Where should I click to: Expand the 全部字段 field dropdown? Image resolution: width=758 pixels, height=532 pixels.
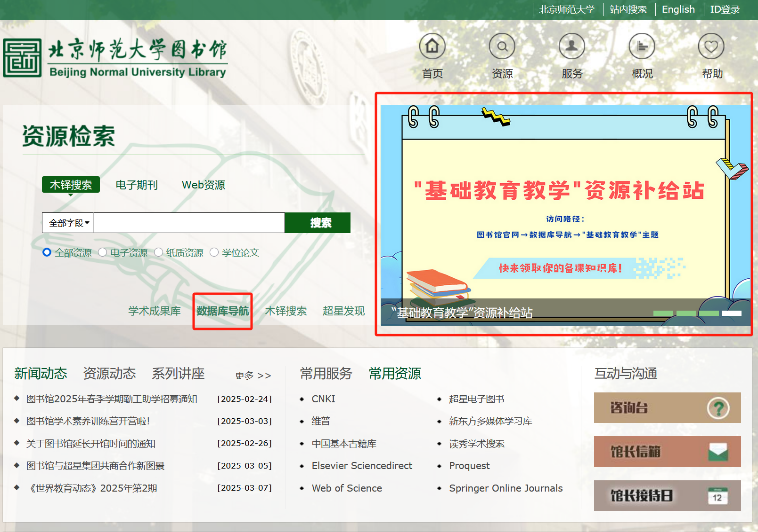[x=68, y=222]
